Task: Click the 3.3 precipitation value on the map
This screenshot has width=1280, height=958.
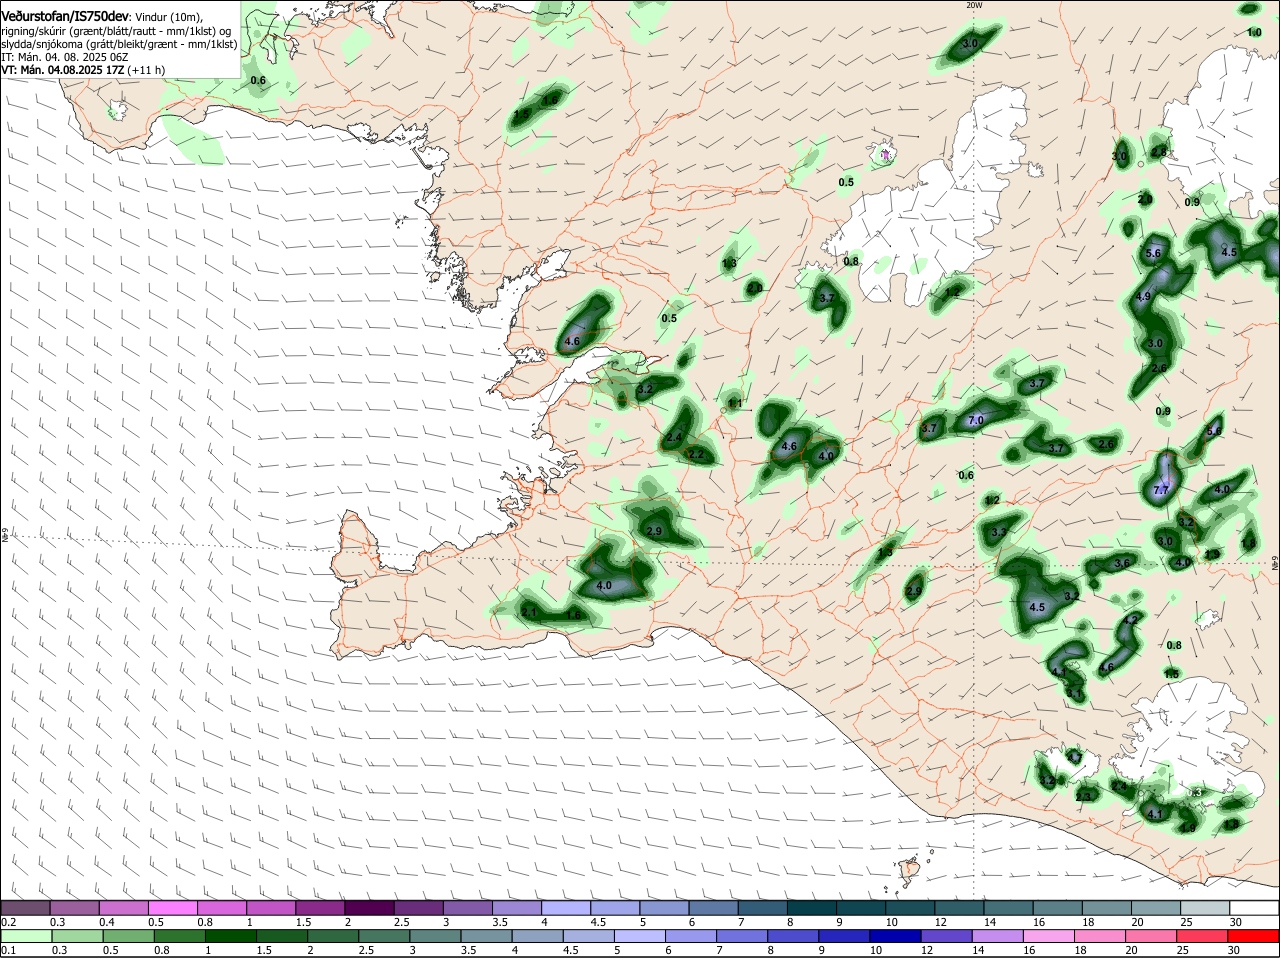Action: pyautogui.click(x=999, y=533)
